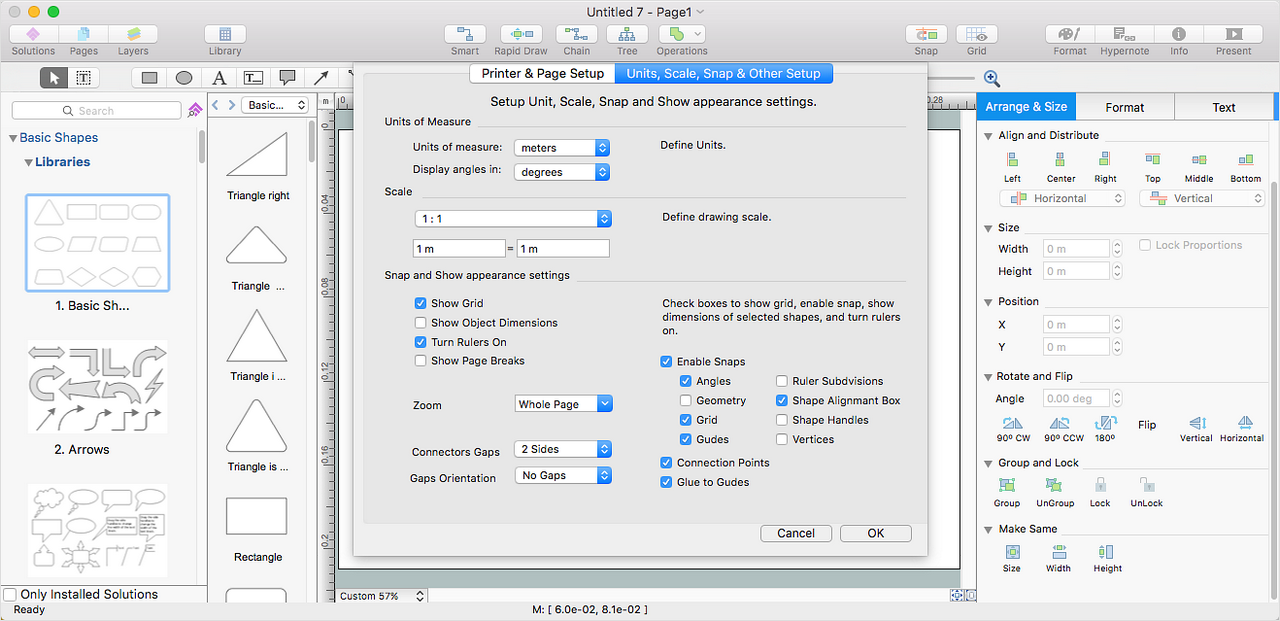Viewport: 1280px width, 621px height.
Task: Open Custom 57% zoom selector
Action: point(382,595)
